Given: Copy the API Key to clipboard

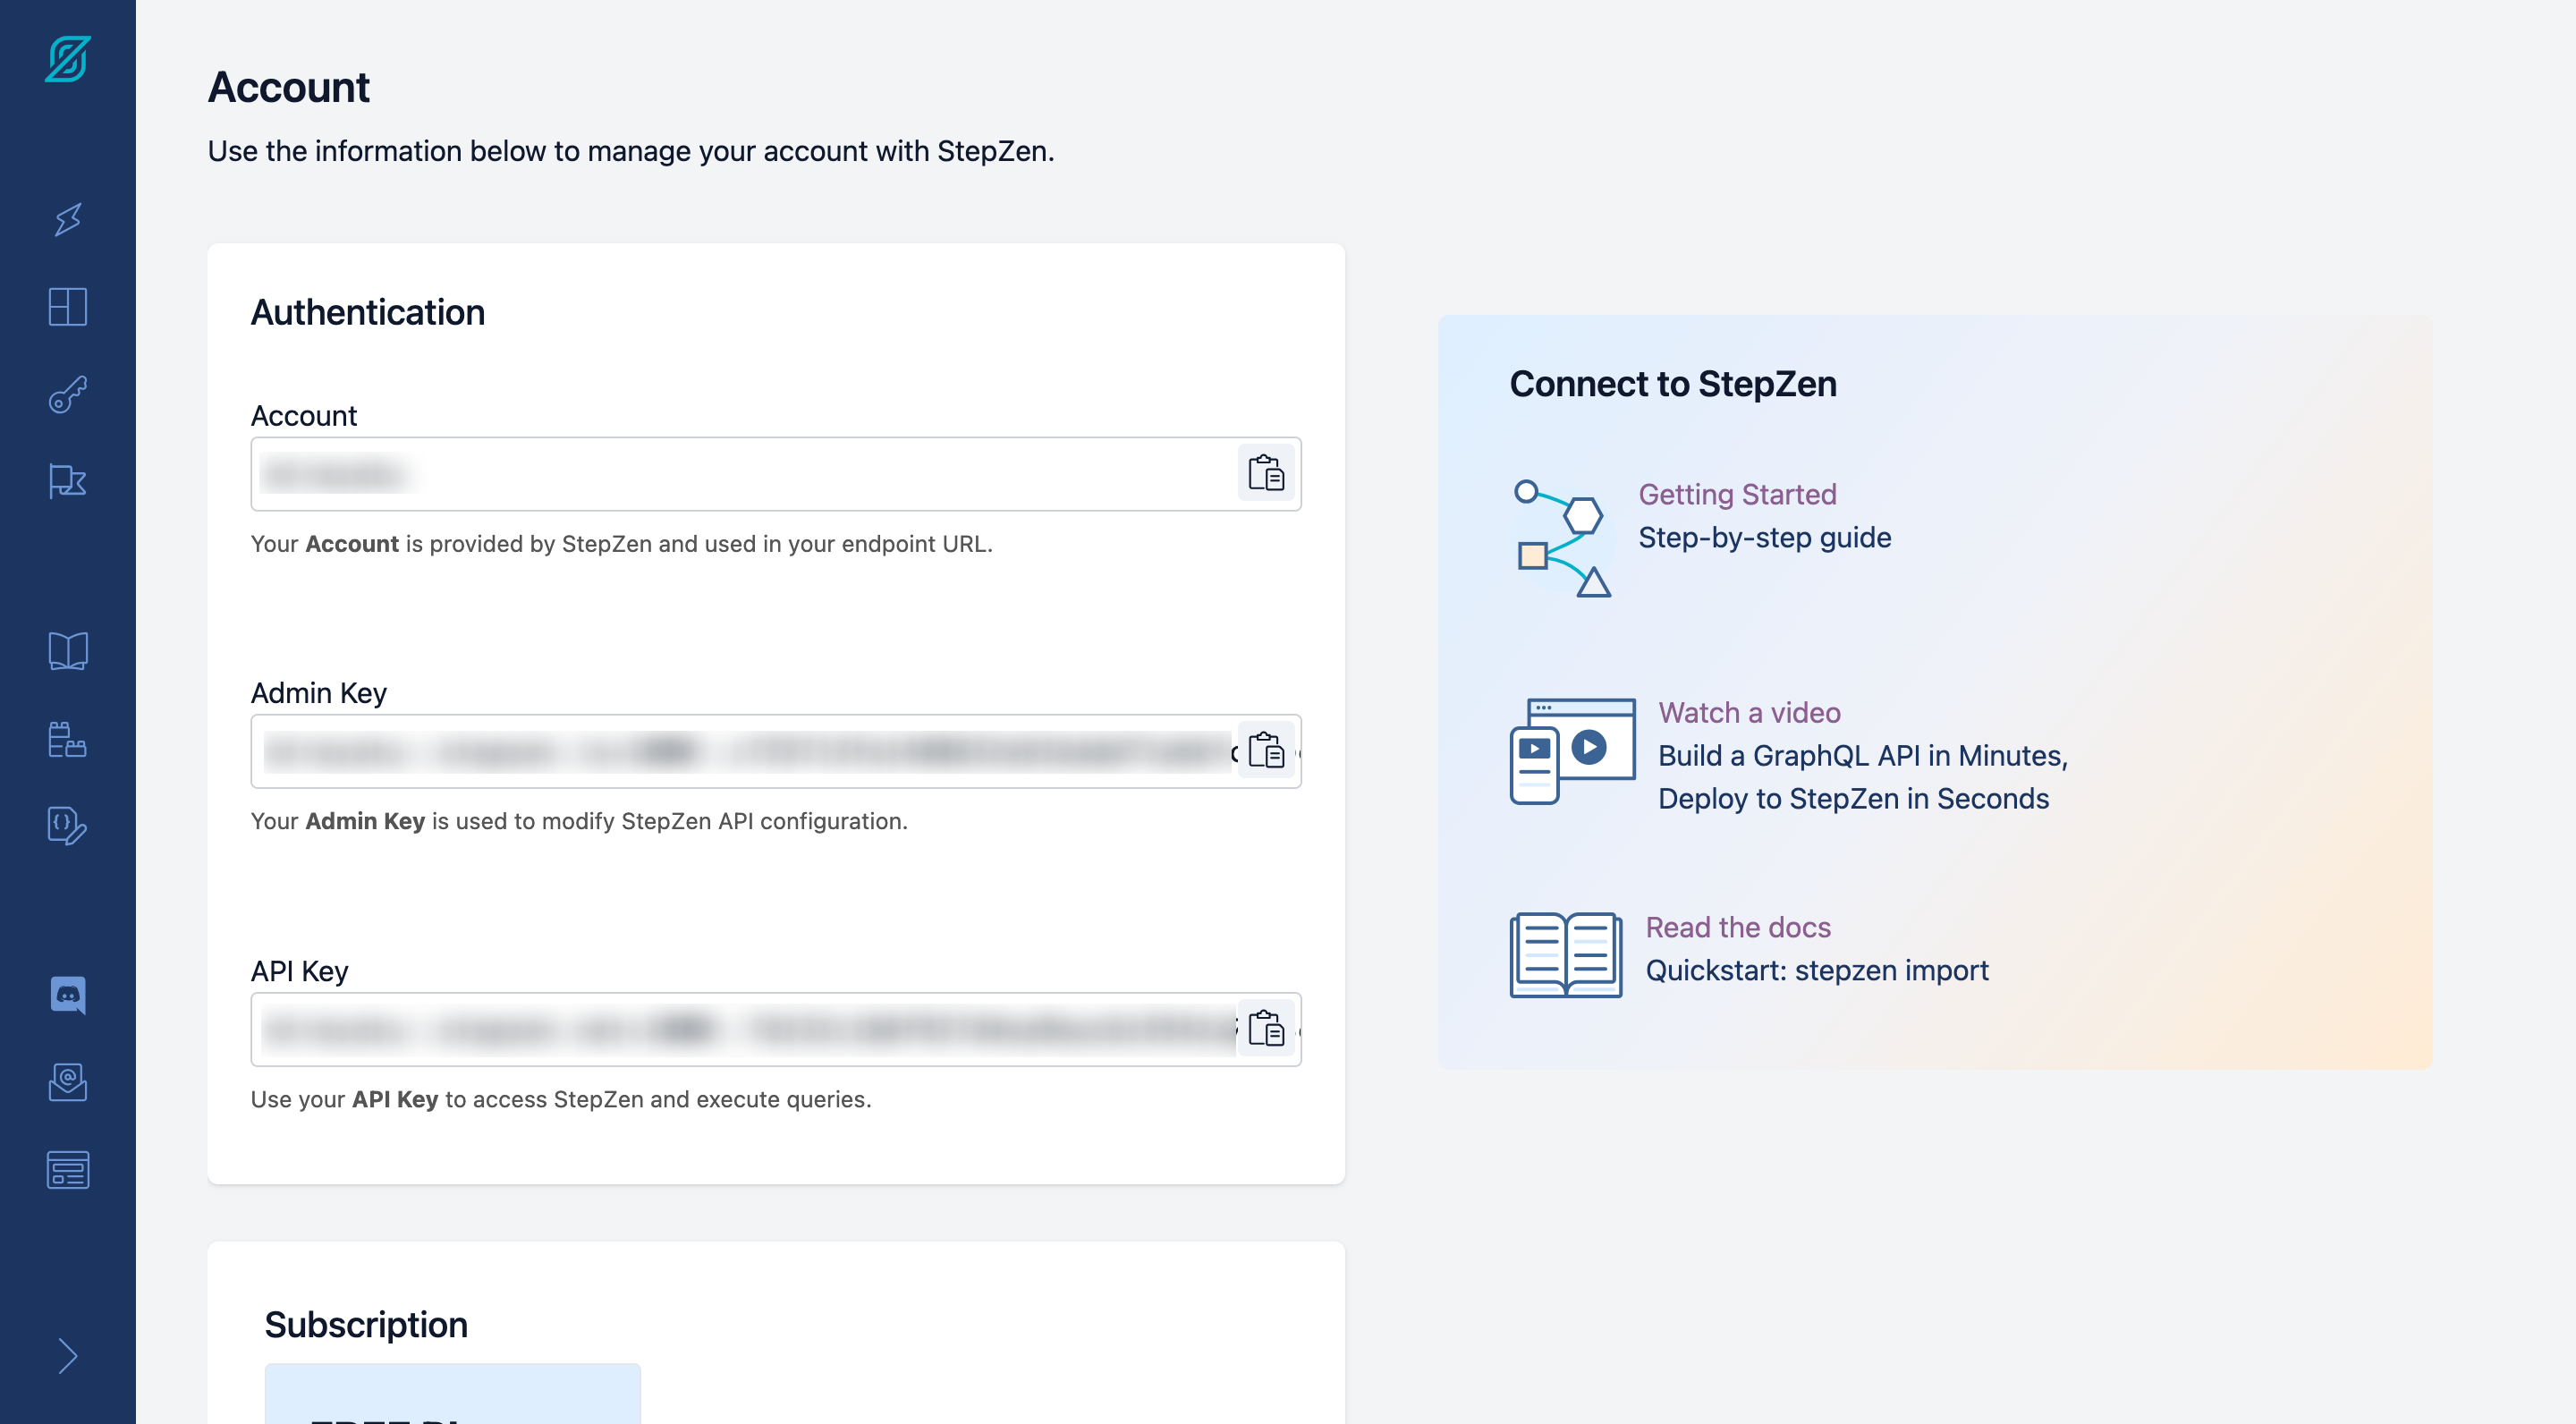Looking at the screenshot, I should (x=1265, y=1028).
